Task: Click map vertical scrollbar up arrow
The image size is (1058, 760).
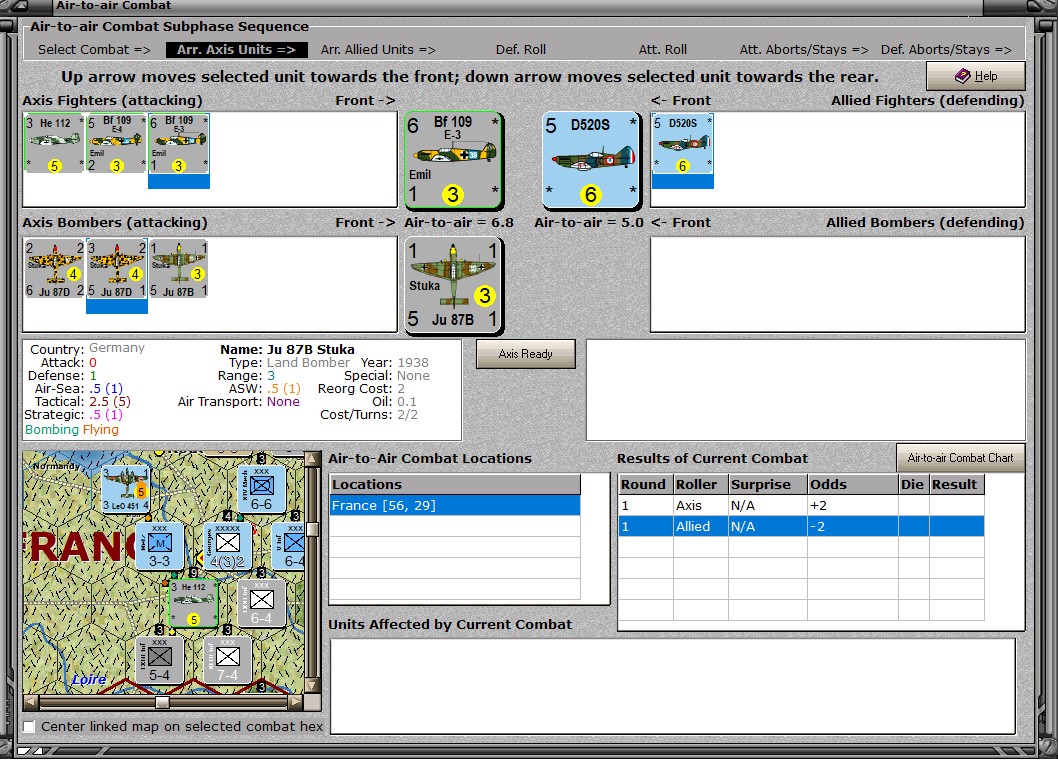Action: (312, 459)
